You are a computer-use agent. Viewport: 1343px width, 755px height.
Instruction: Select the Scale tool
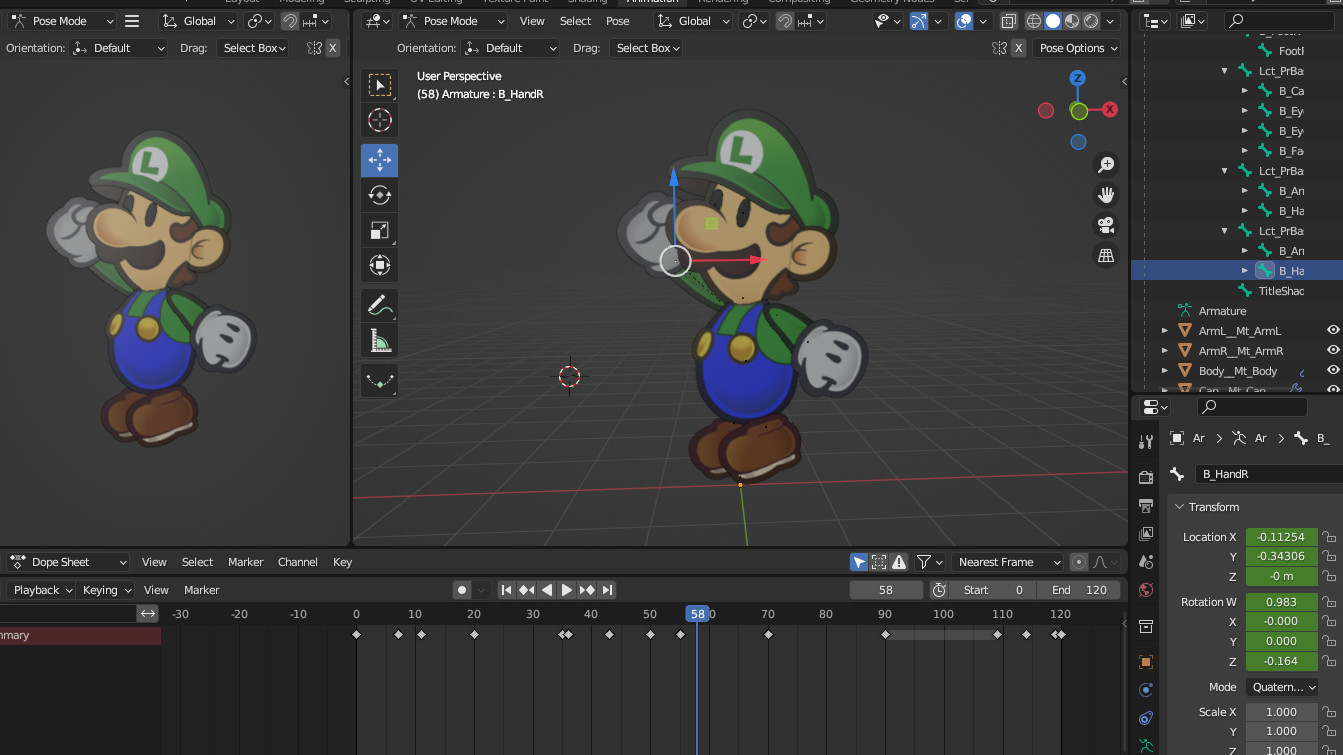[379, 230]
